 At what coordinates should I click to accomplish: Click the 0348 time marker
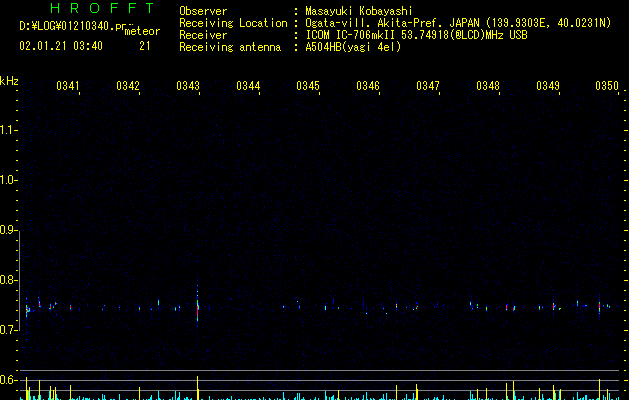click(488, 86)
